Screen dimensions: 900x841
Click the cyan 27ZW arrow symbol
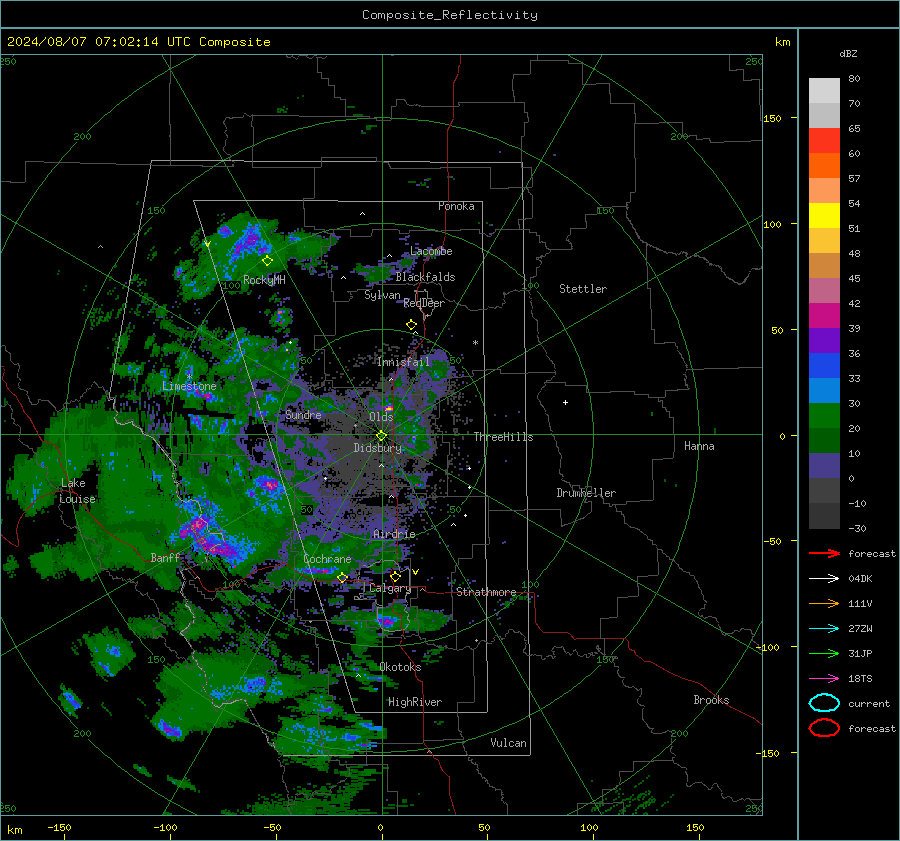pos(824,629)
